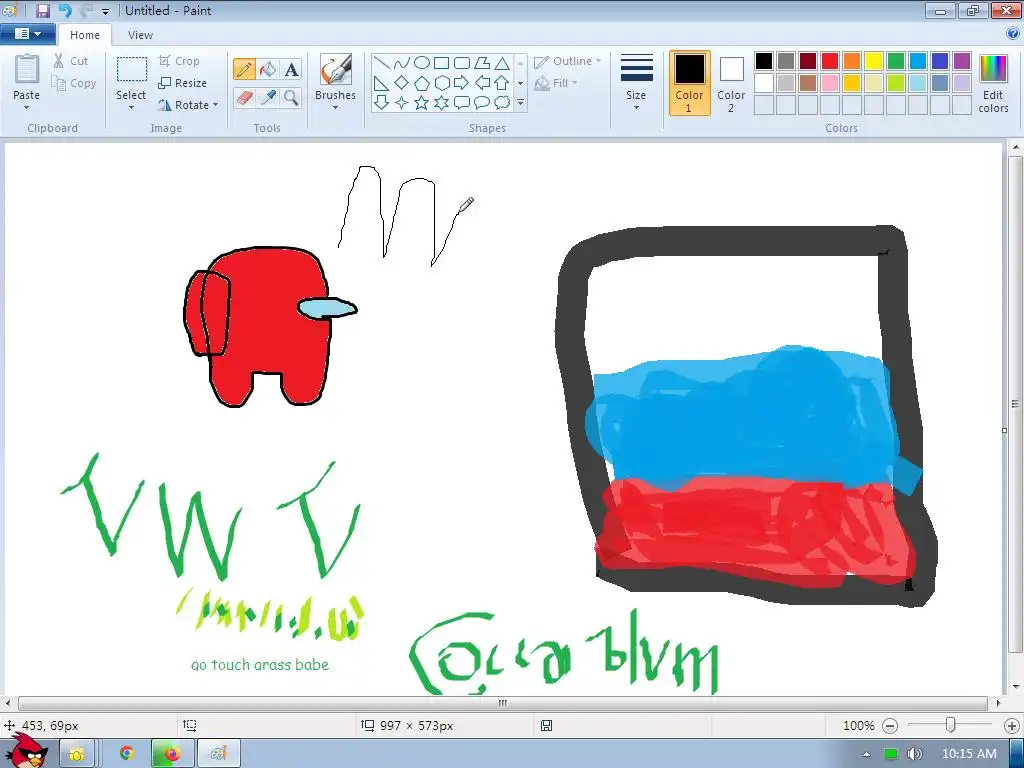The width and height of the screenshot is (1024, 768).
Task: Expand the Shapes gallery more arrow
Action: [520, 103]
